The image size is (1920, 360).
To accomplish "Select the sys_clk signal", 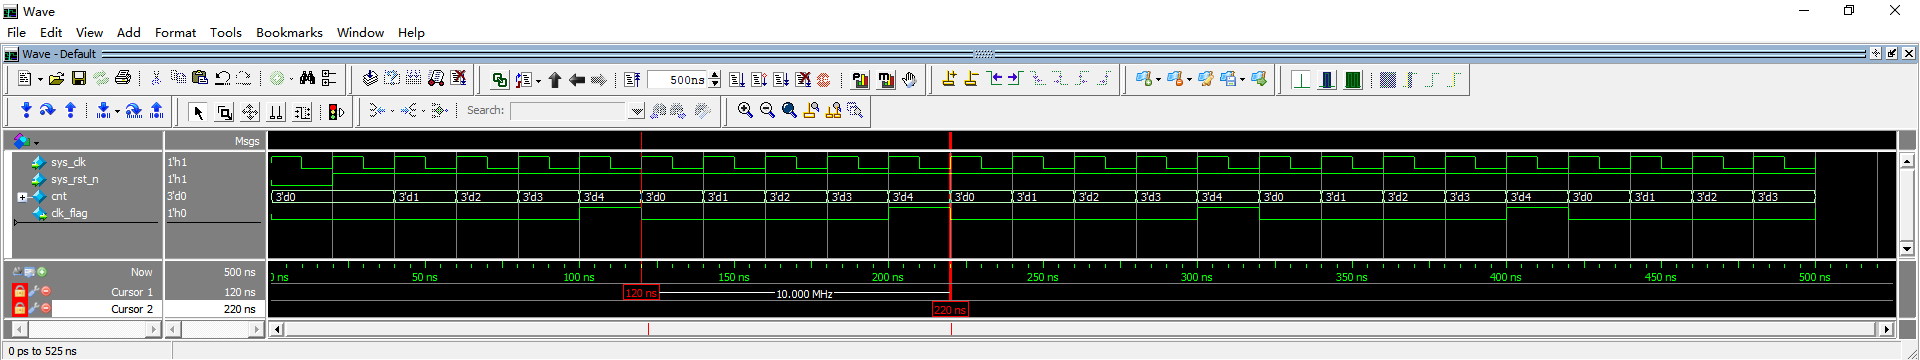I will click(68, 162).
